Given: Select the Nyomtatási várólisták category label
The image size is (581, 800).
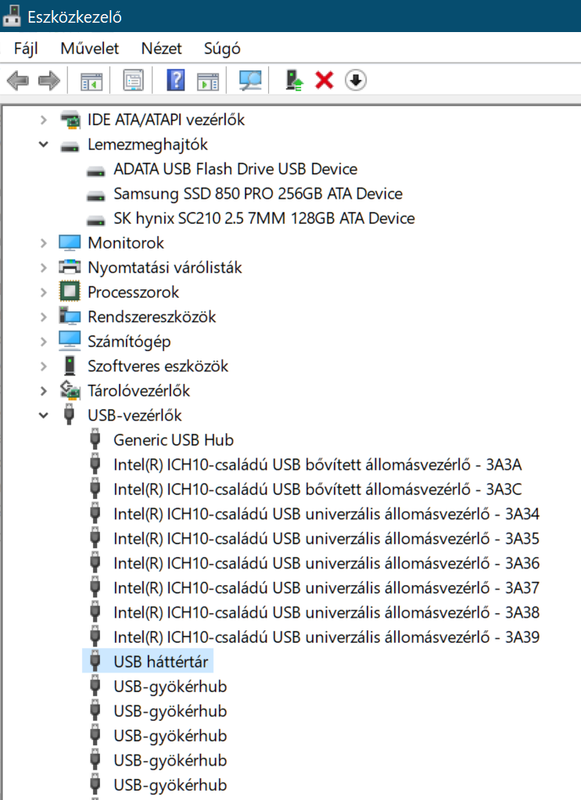Looking at the screenshot, I should coord(165,267).
